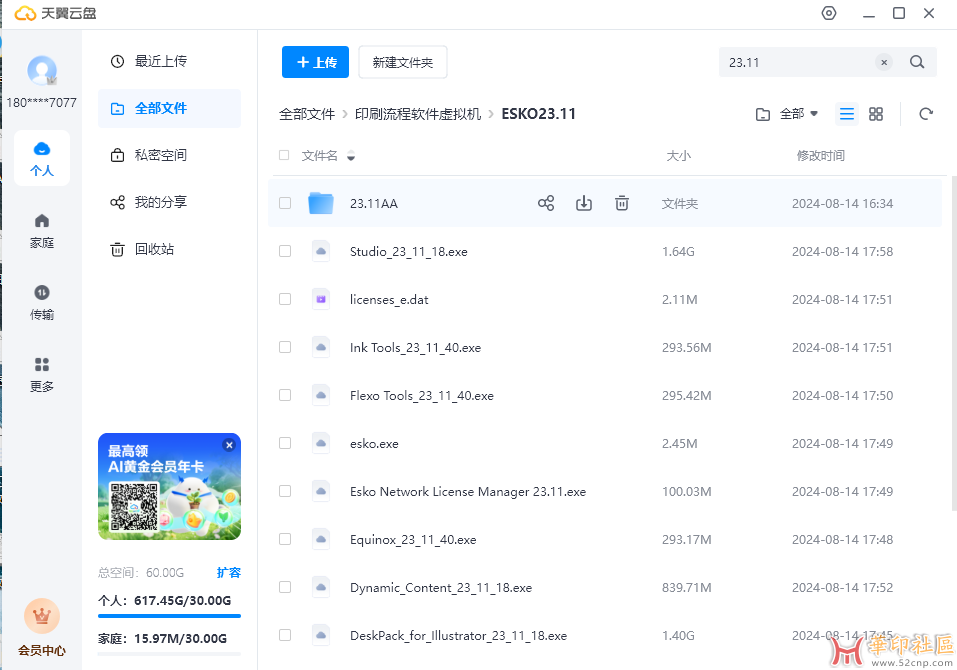Switch to grid view

876,114
